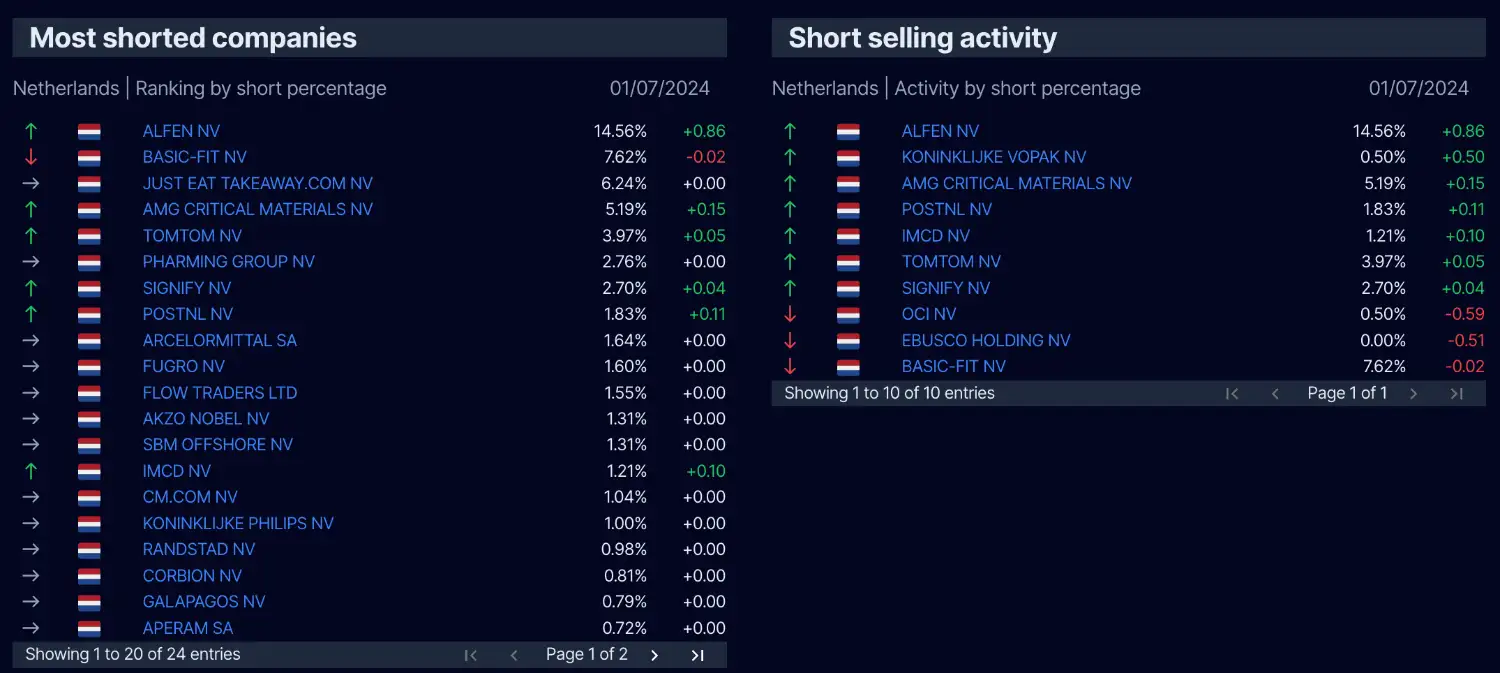Jump to last page of Most shorted table
The image size is (1500, 673).
[x=698, y=655]
